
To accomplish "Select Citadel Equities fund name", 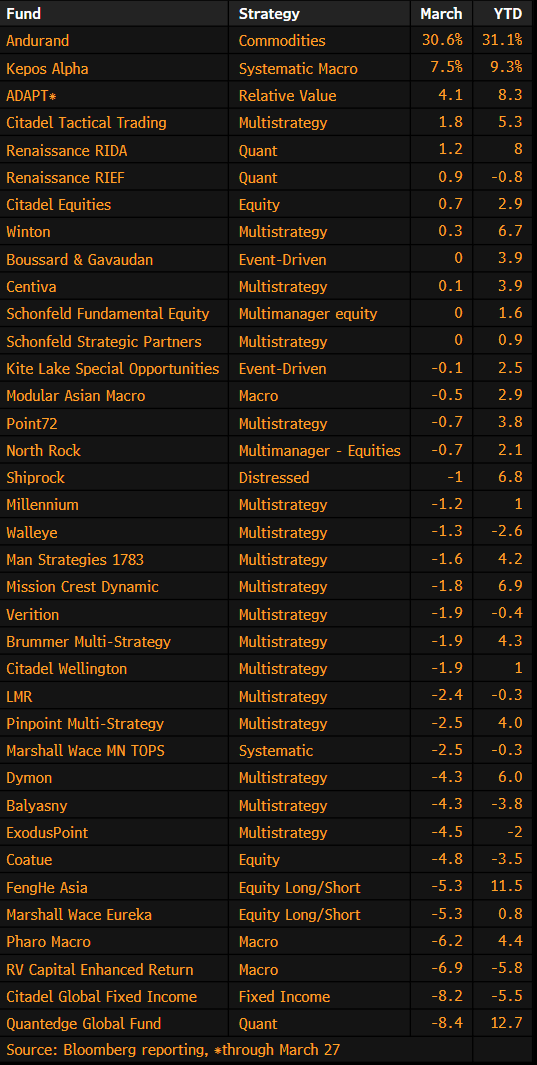I will 58,204.
